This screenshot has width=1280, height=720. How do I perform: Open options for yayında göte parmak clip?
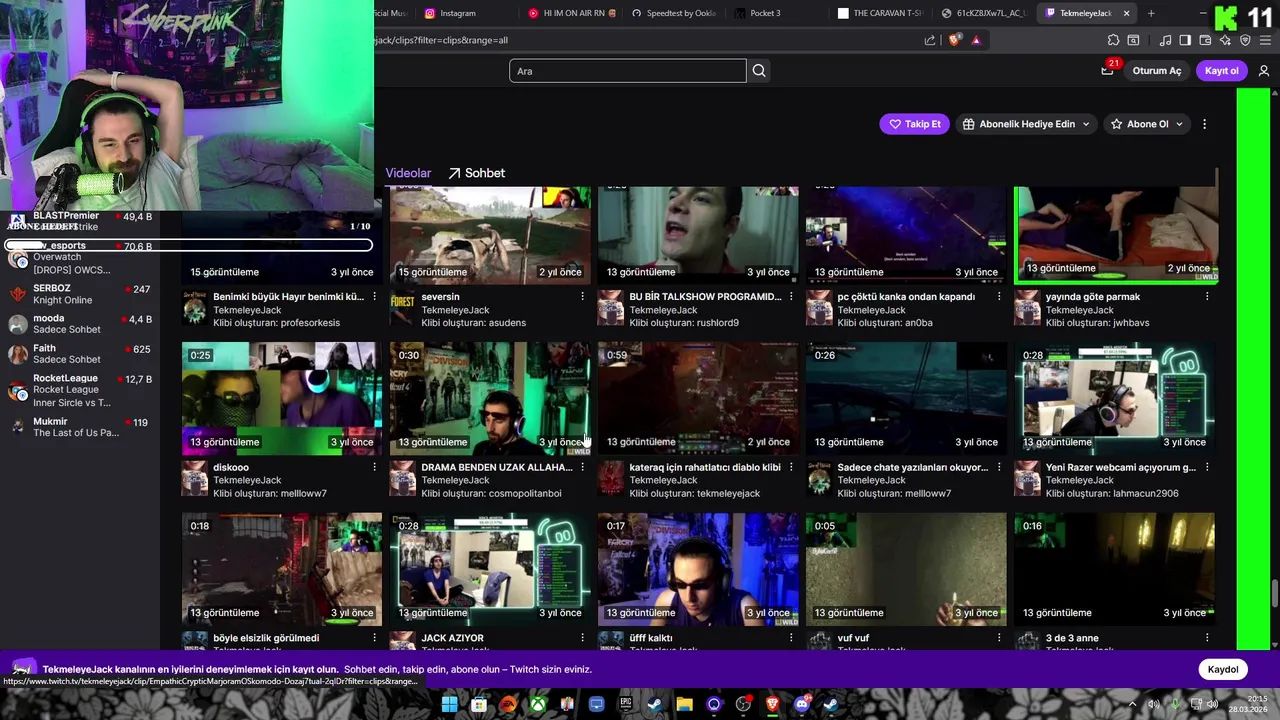(x=1207, y=297)
